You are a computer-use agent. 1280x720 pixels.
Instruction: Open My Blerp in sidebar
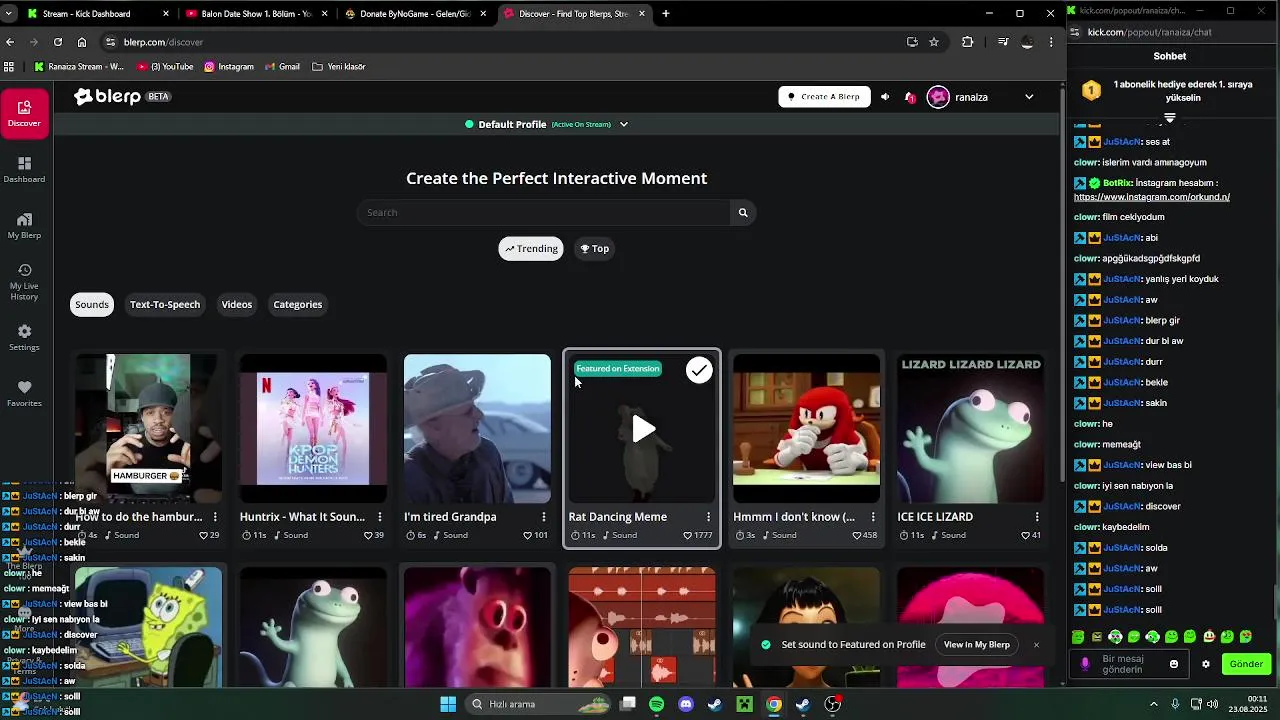pos(24,226)
